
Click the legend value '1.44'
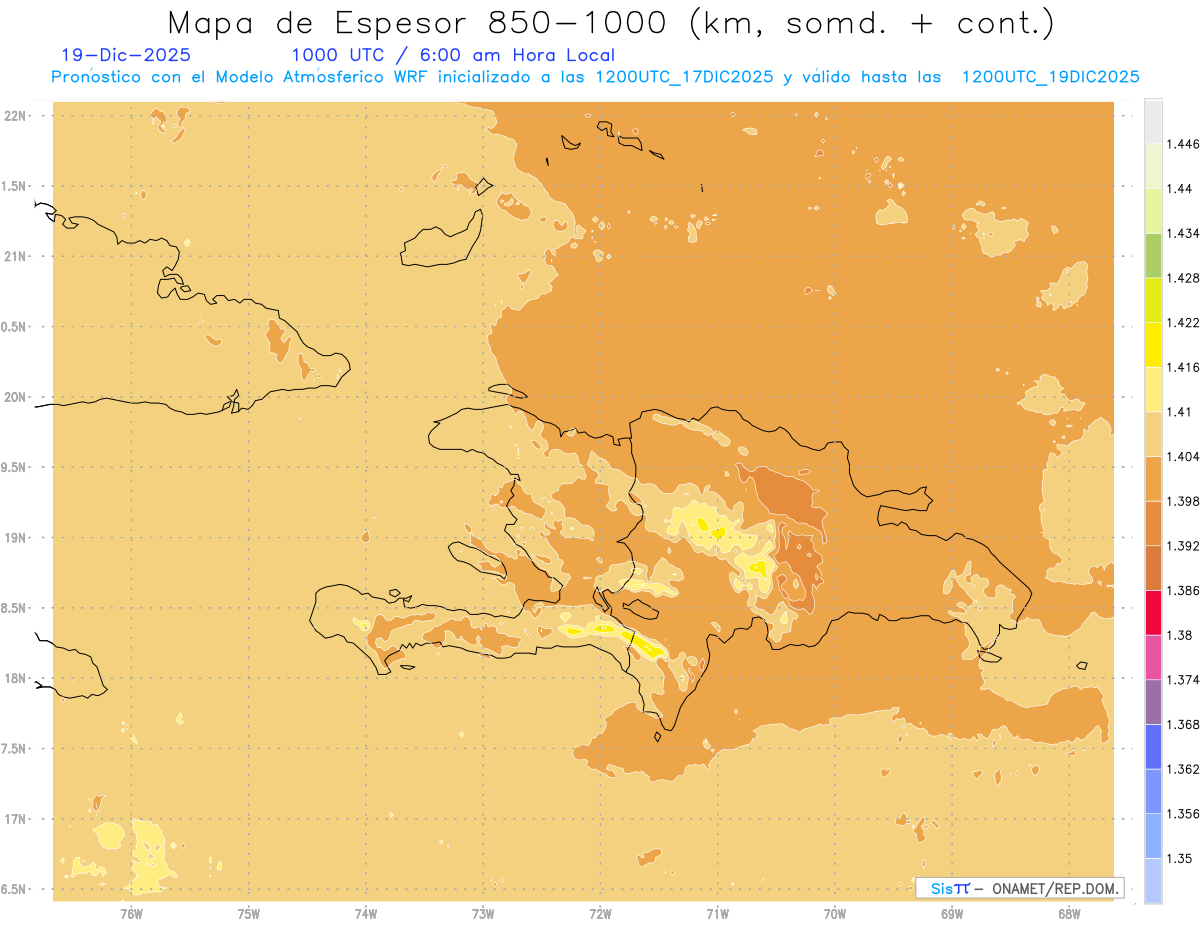coord(1181,189)
